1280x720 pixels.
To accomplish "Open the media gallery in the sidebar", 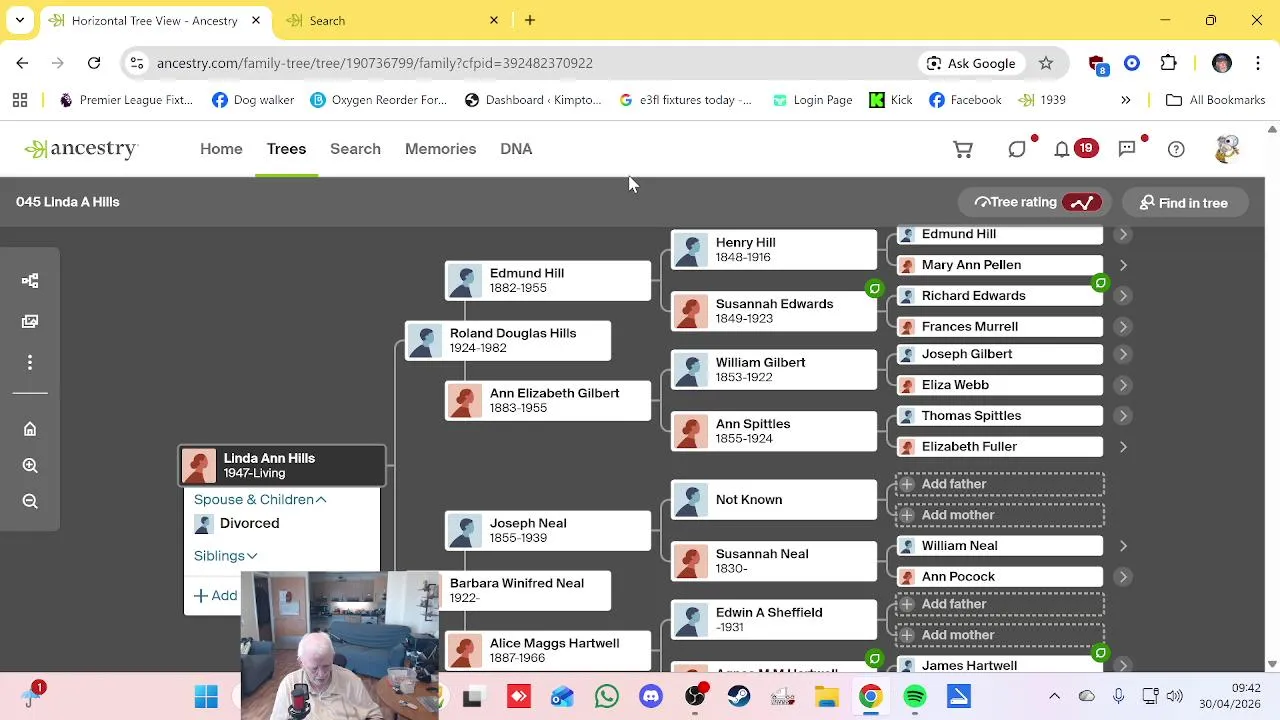I will click(x=30, y=321).
